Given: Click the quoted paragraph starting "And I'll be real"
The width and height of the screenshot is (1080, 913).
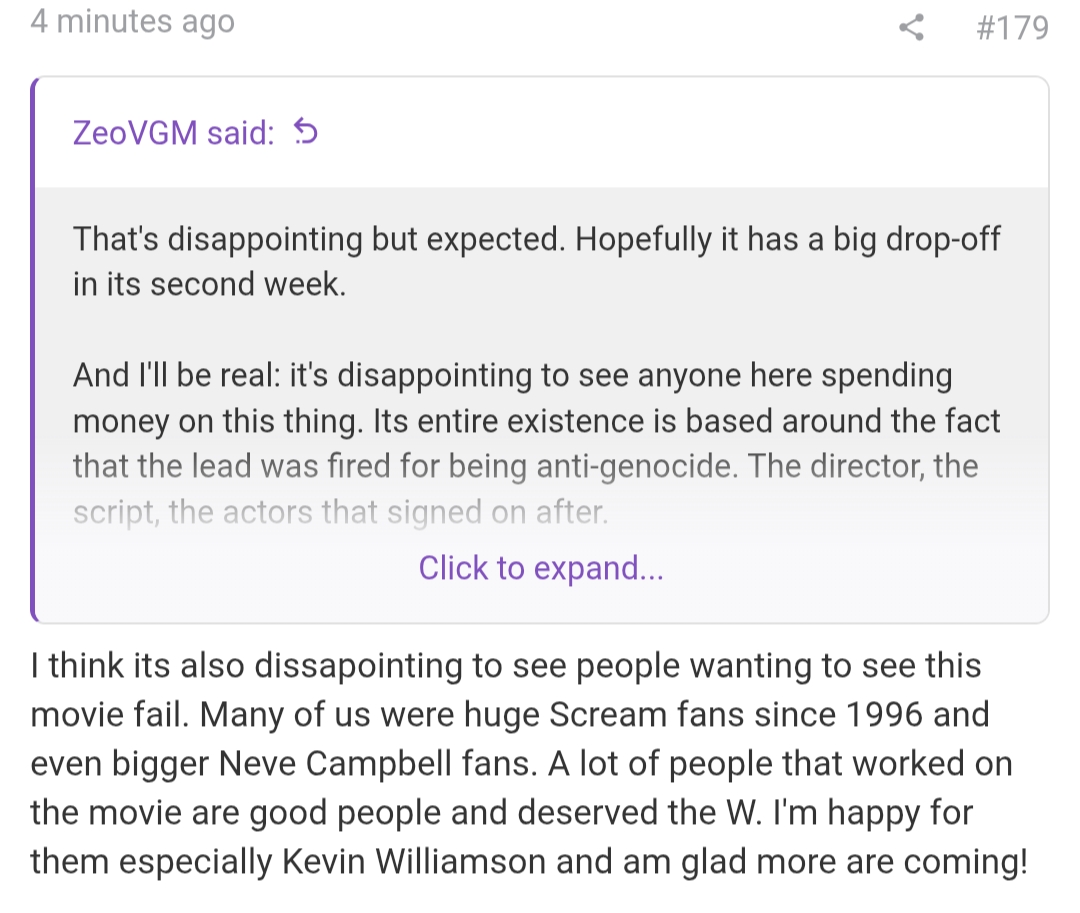Looking at the screenshot, I should (512, 376).
